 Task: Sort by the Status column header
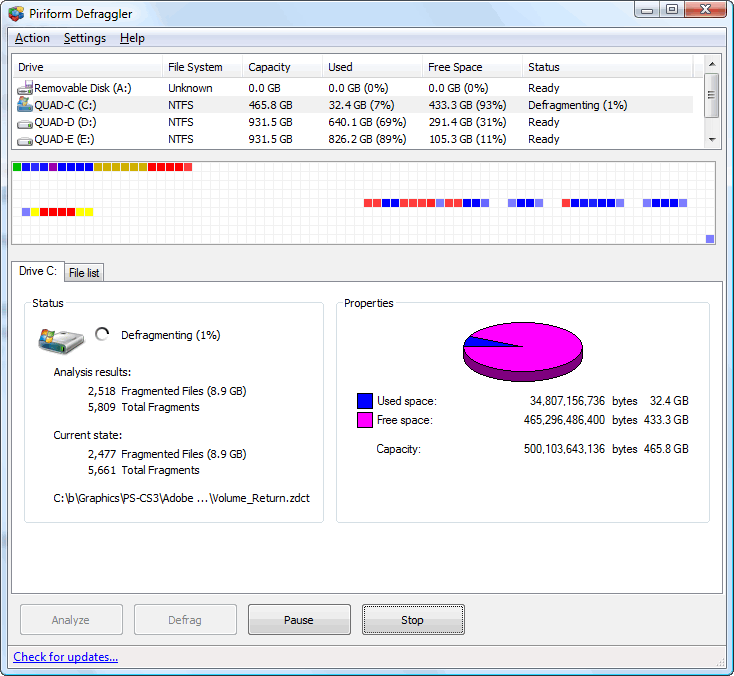click(x=607, y=67)
